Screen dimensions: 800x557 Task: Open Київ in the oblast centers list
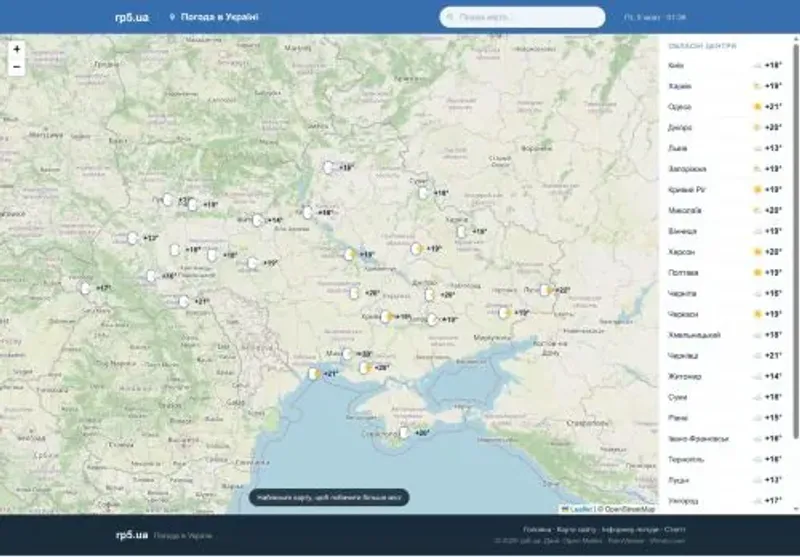pyautogui.click(x=724, y=65)
